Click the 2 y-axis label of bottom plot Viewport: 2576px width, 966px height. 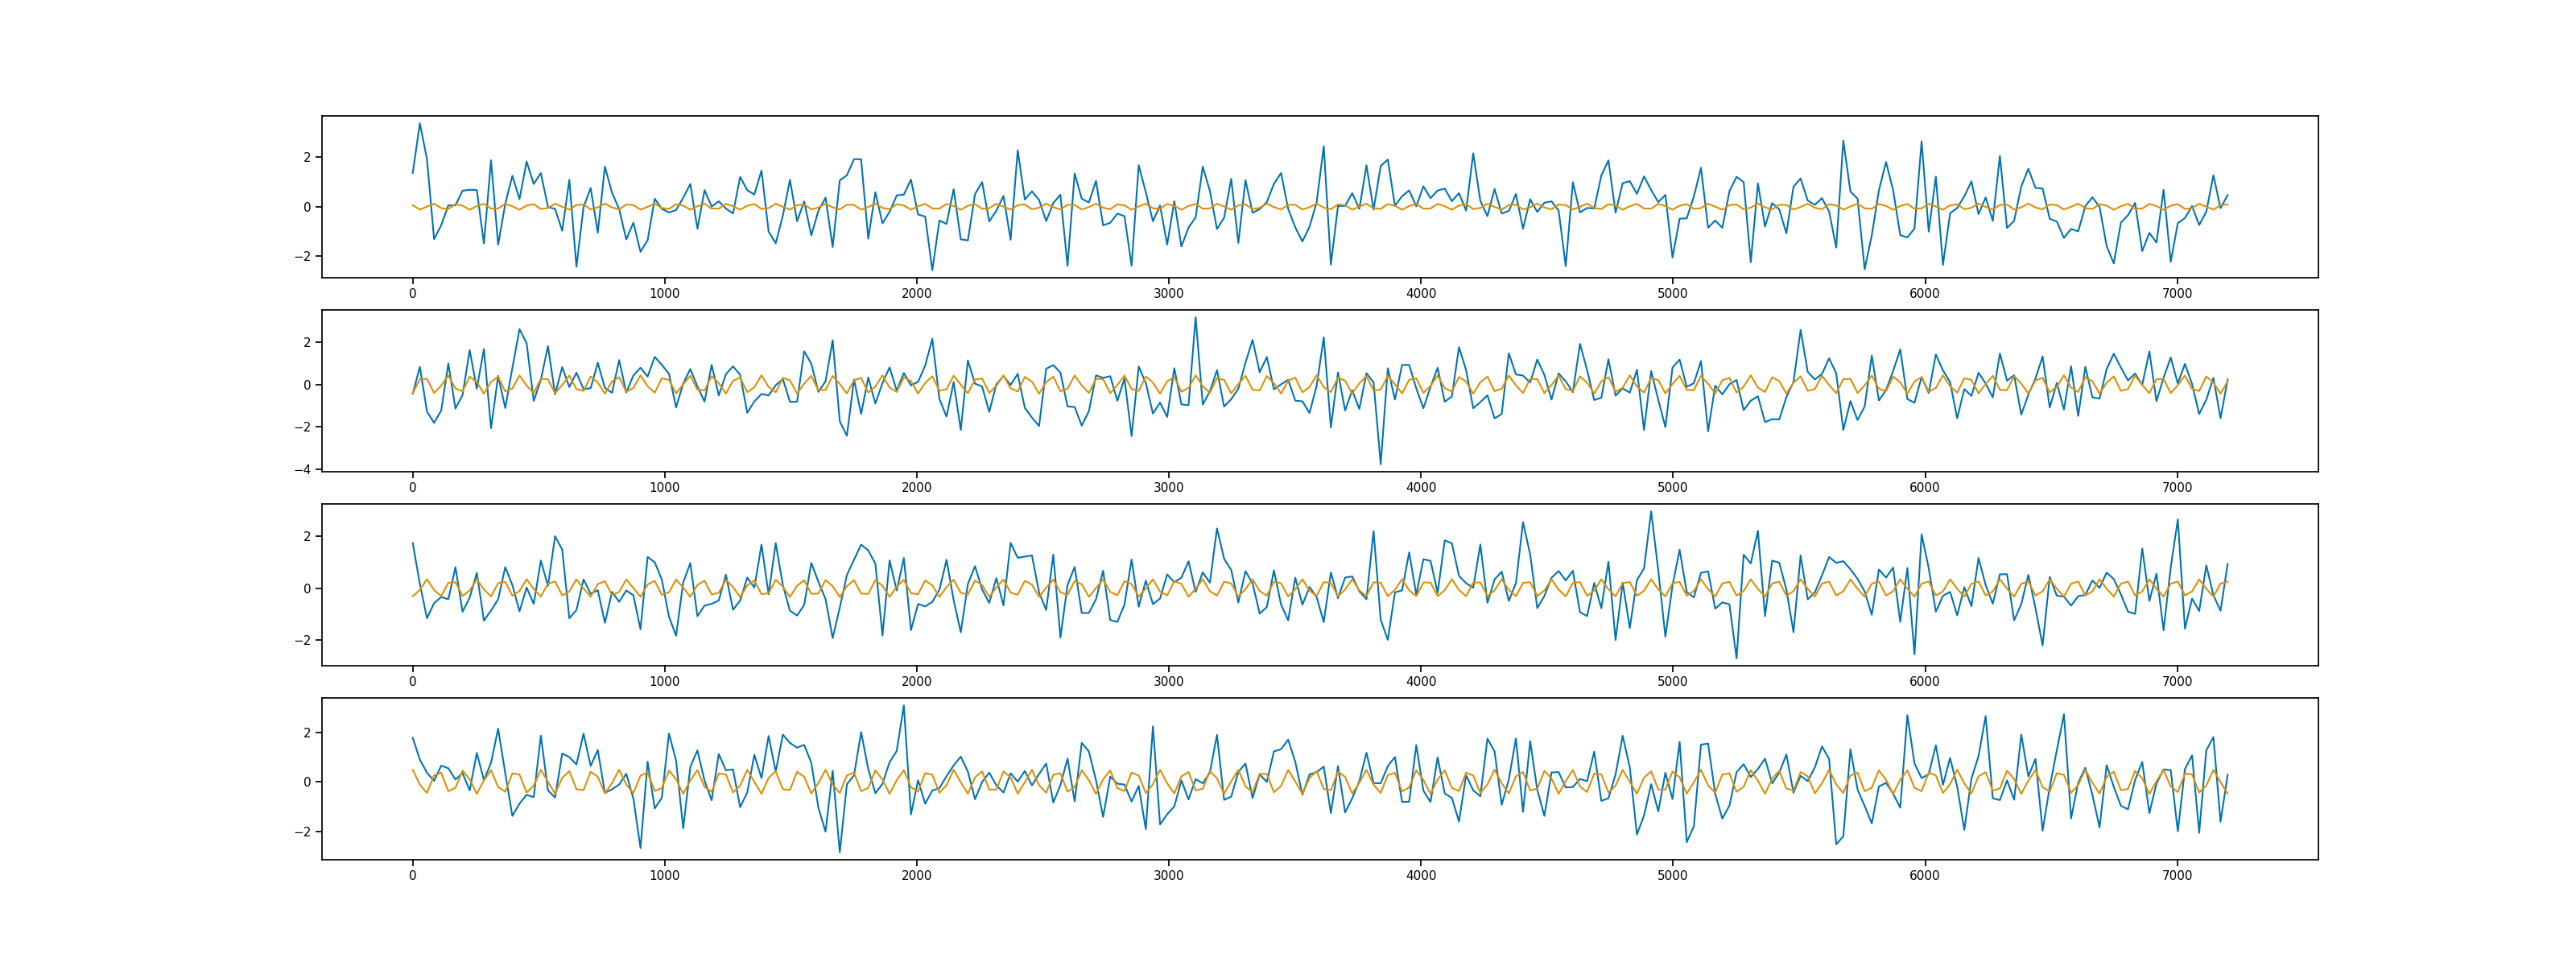coord(307,733)
